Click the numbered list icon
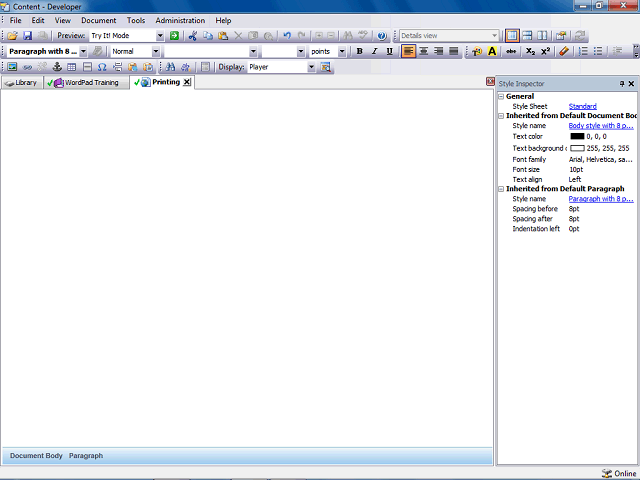The height and width of the screenshot is (480, 640). click(x=583, y=51)
